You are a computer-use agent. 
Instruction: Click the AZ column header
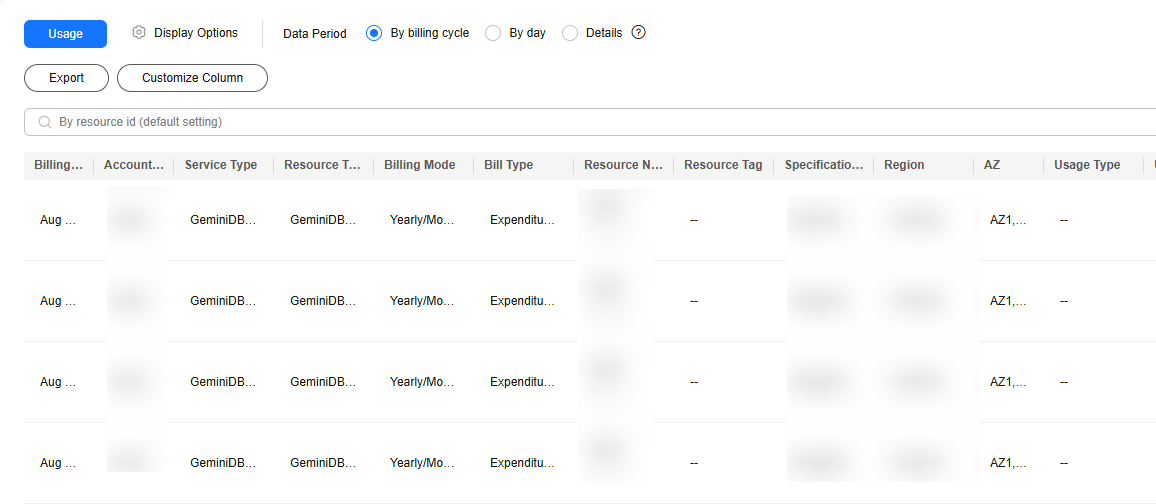(x=992, y=165)
